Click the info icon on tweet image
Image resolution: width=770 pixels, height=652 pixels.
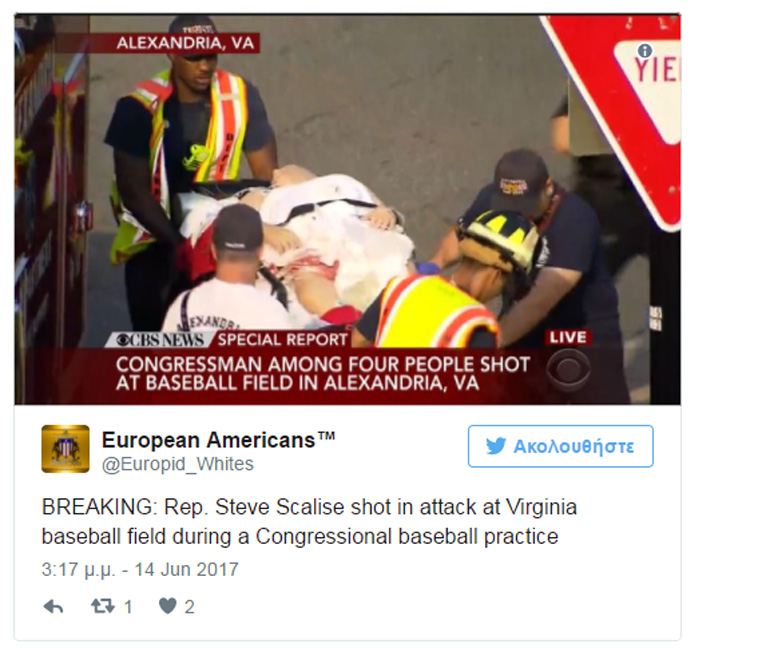tap(645, 51)
